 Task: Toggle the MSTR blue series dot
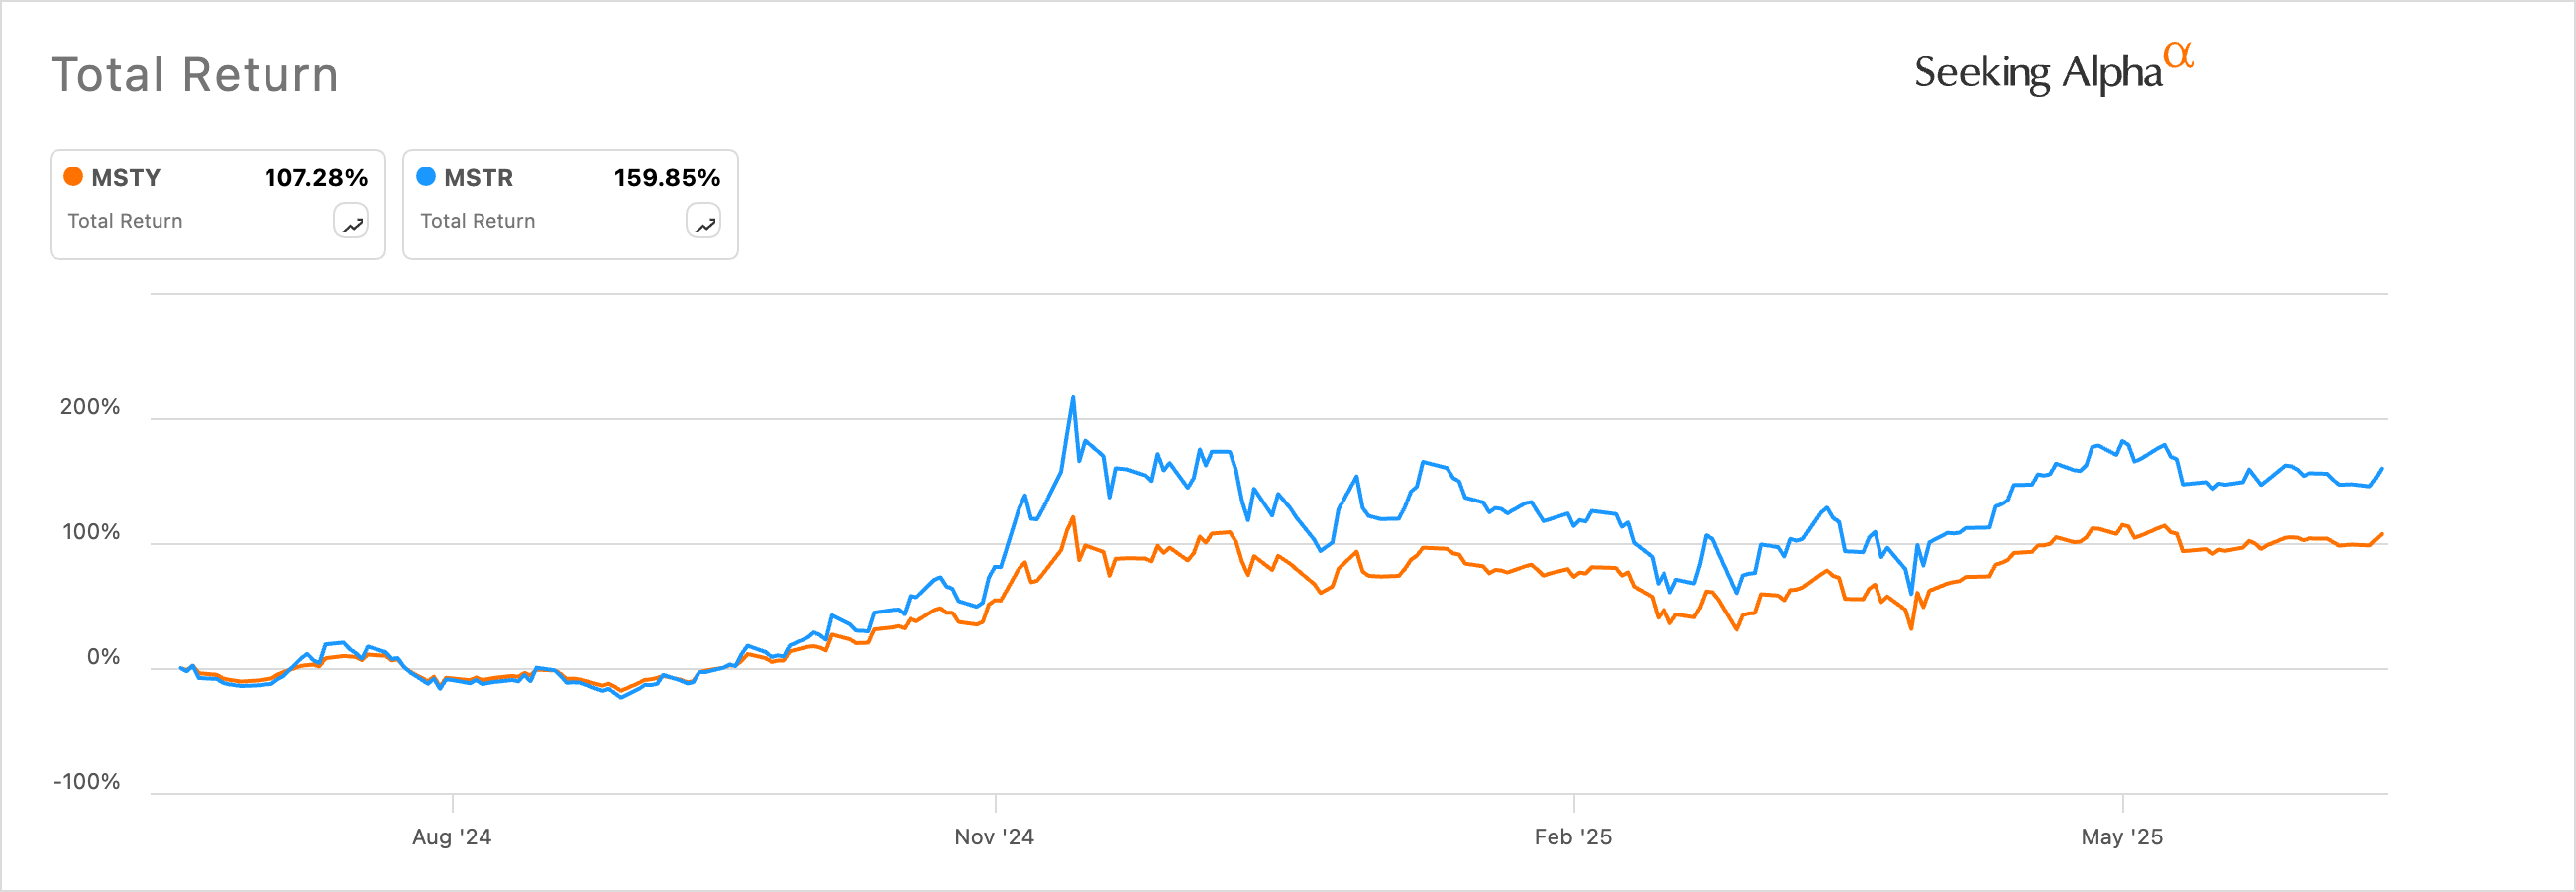coord(426,177)
